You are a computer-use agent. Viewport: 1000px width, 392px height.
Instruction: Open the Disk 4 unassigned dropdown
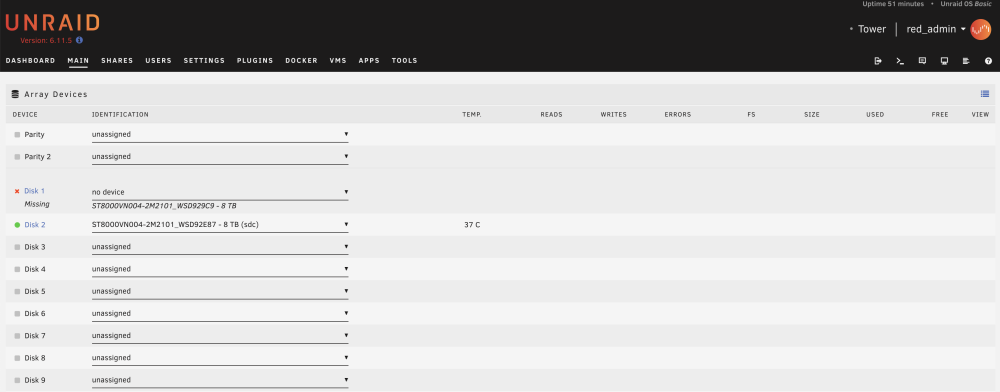pyautogui.click(x=220, y=270)
